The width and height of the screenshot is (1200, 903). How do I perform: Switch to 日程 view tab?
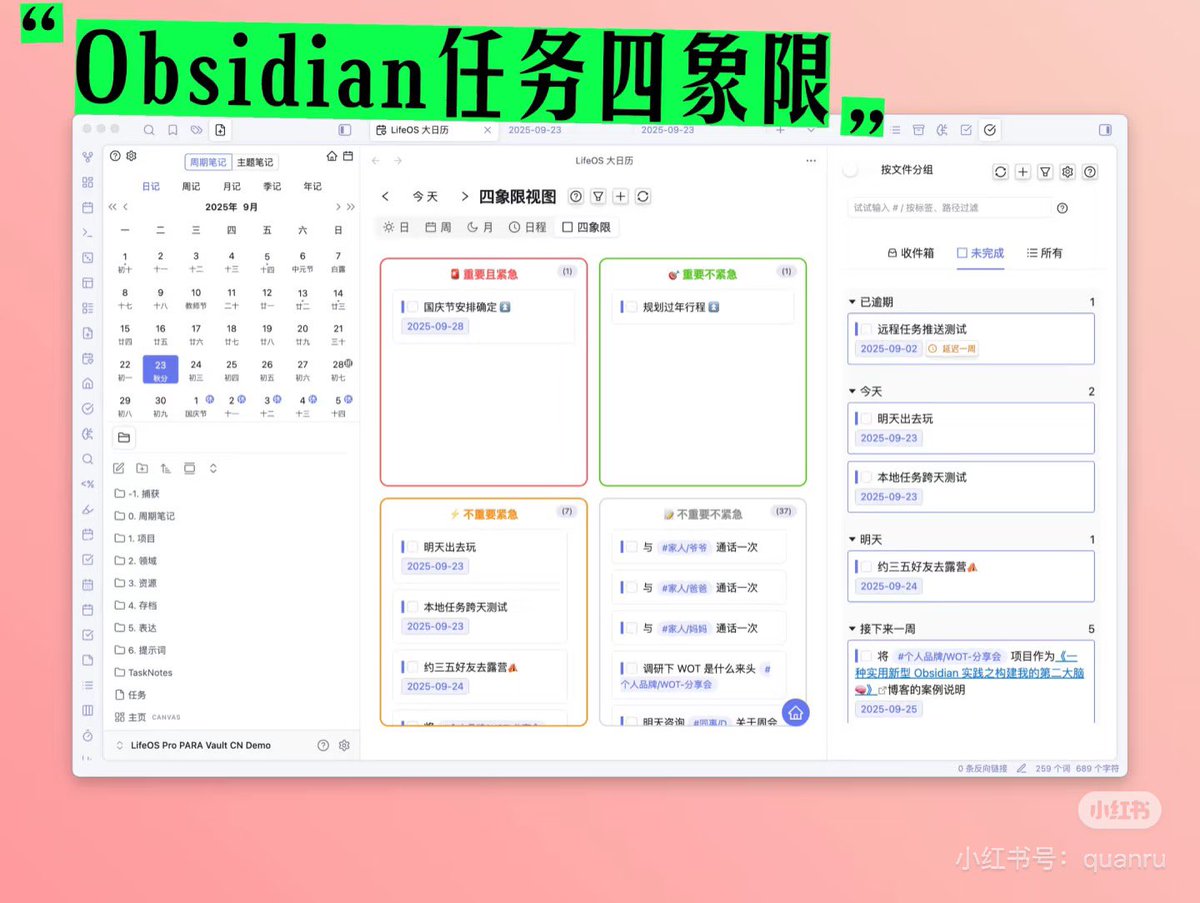528,227
